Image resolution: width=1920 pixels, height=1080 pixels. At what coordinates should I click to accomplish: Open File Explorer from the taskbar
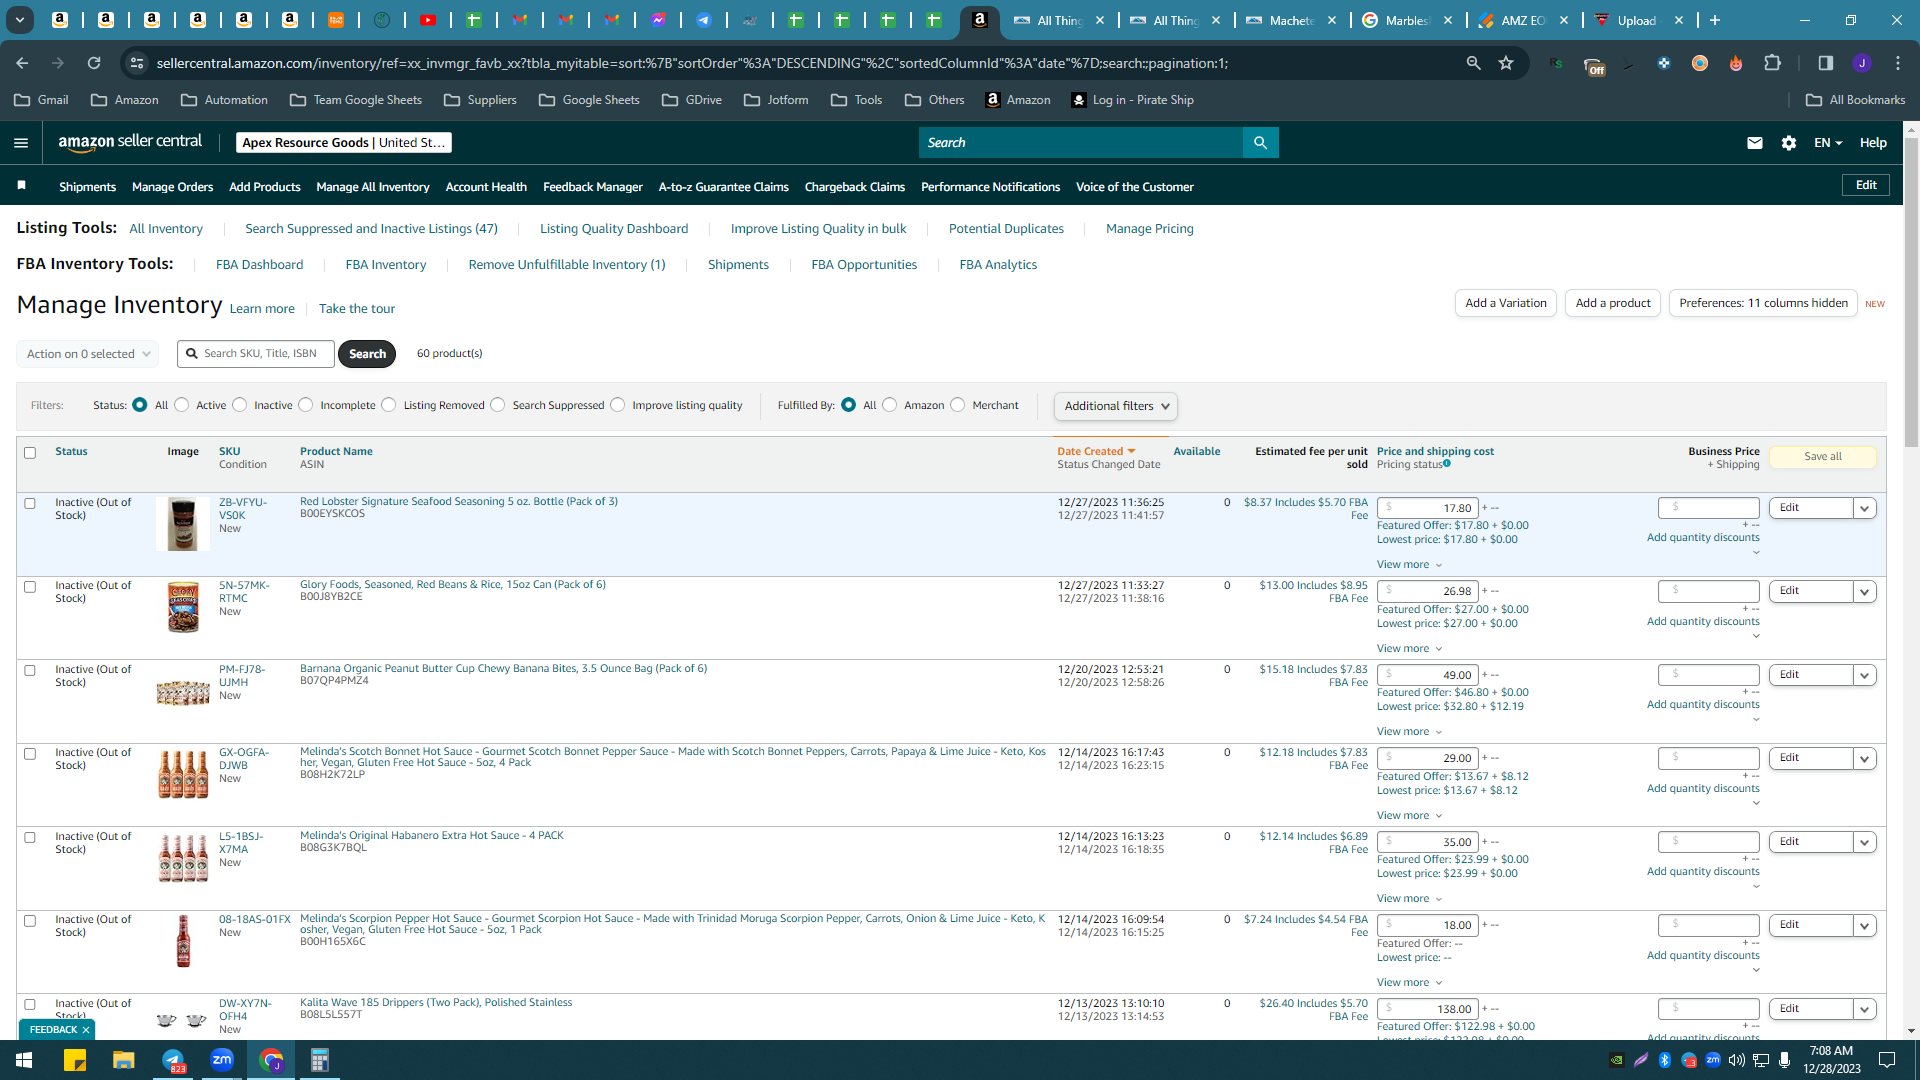[x=123, y=1060]
